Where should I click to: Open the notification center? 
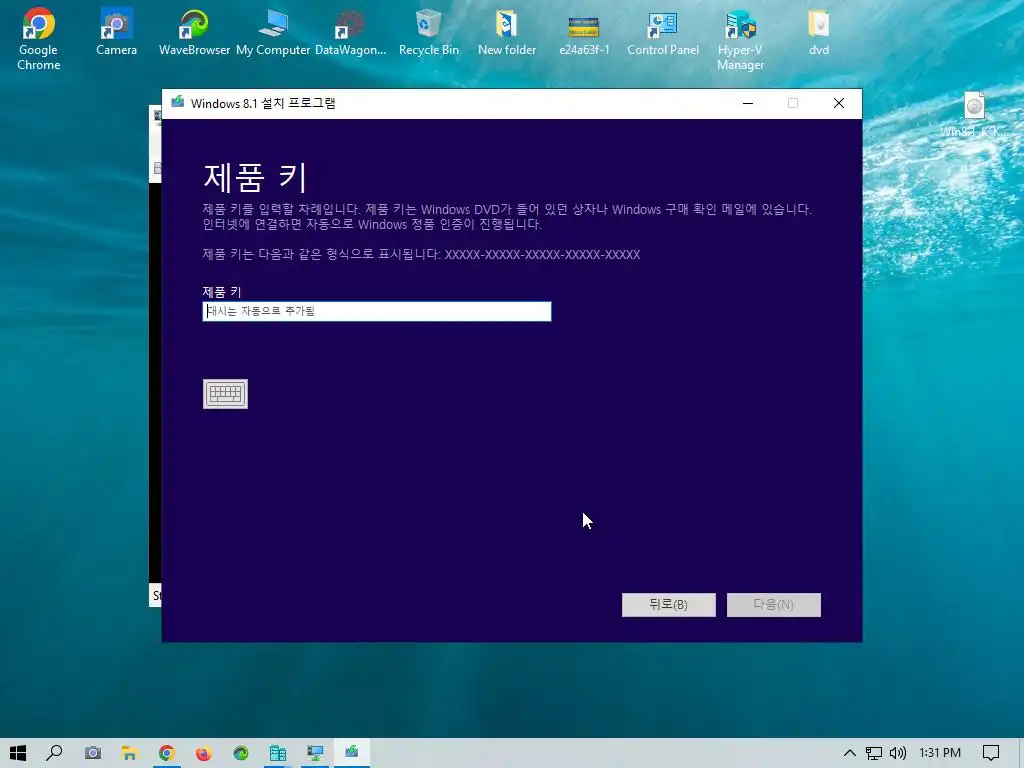click(x=991, y=753)
